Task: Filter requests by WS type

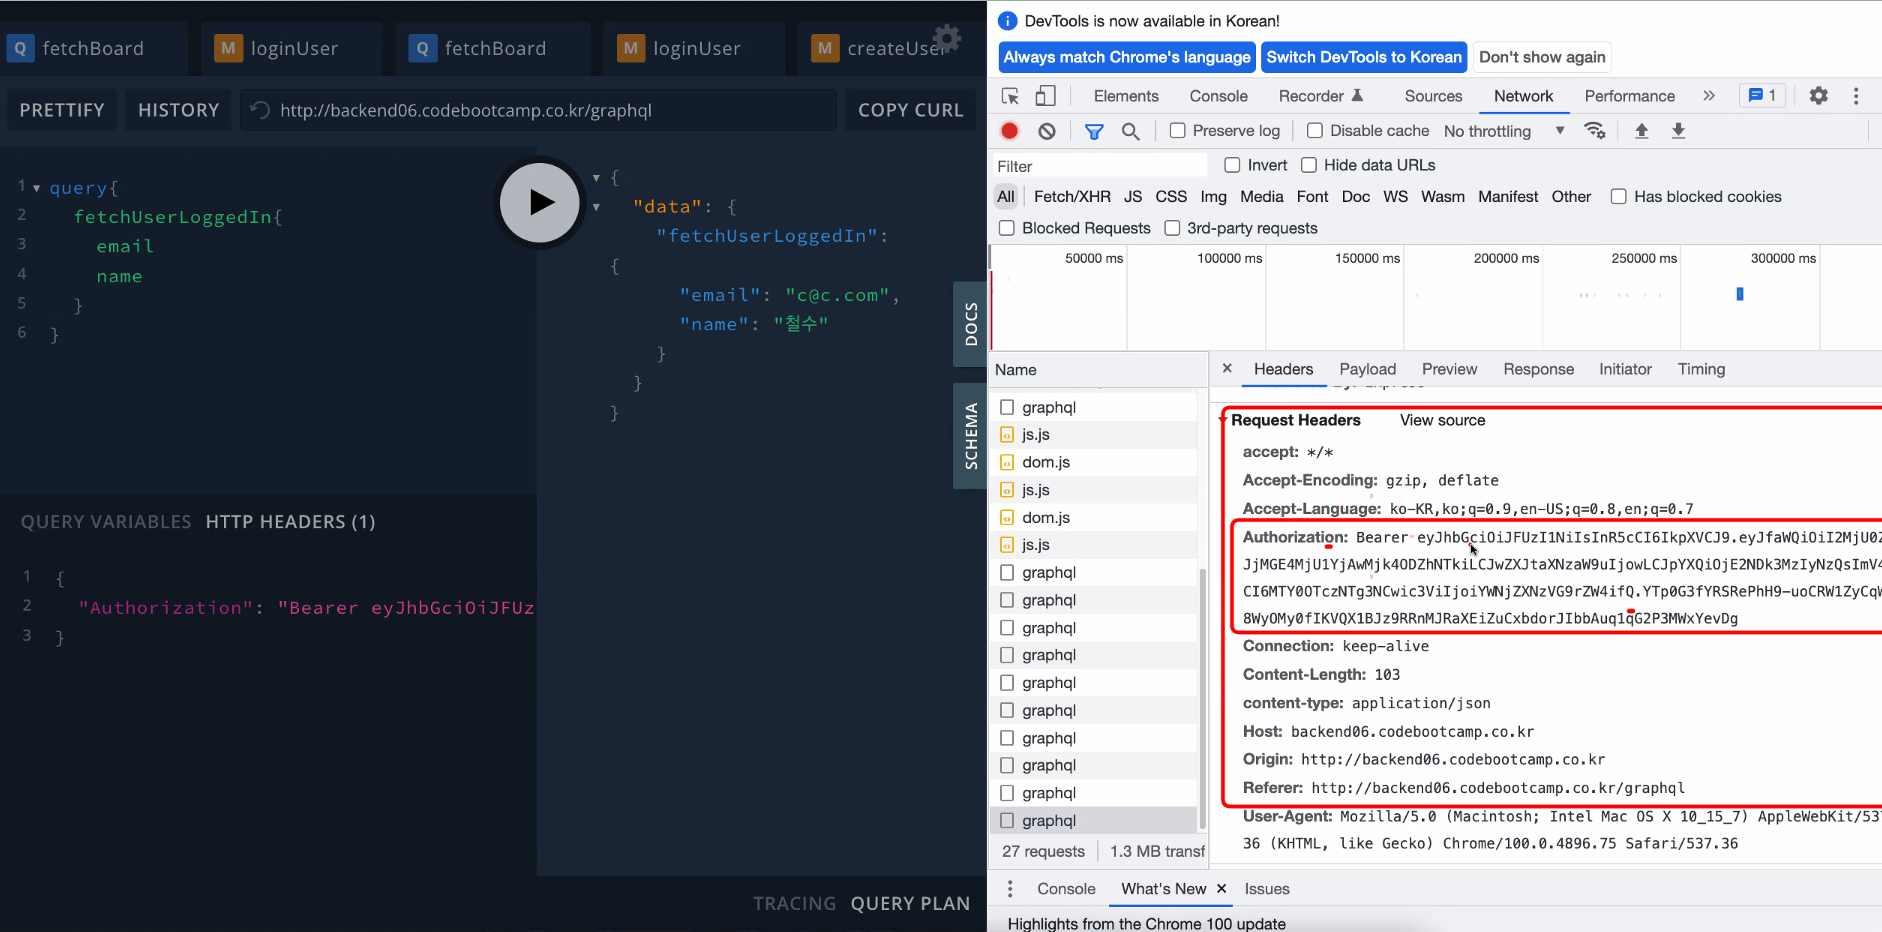Action: (x=1395, y=197)
